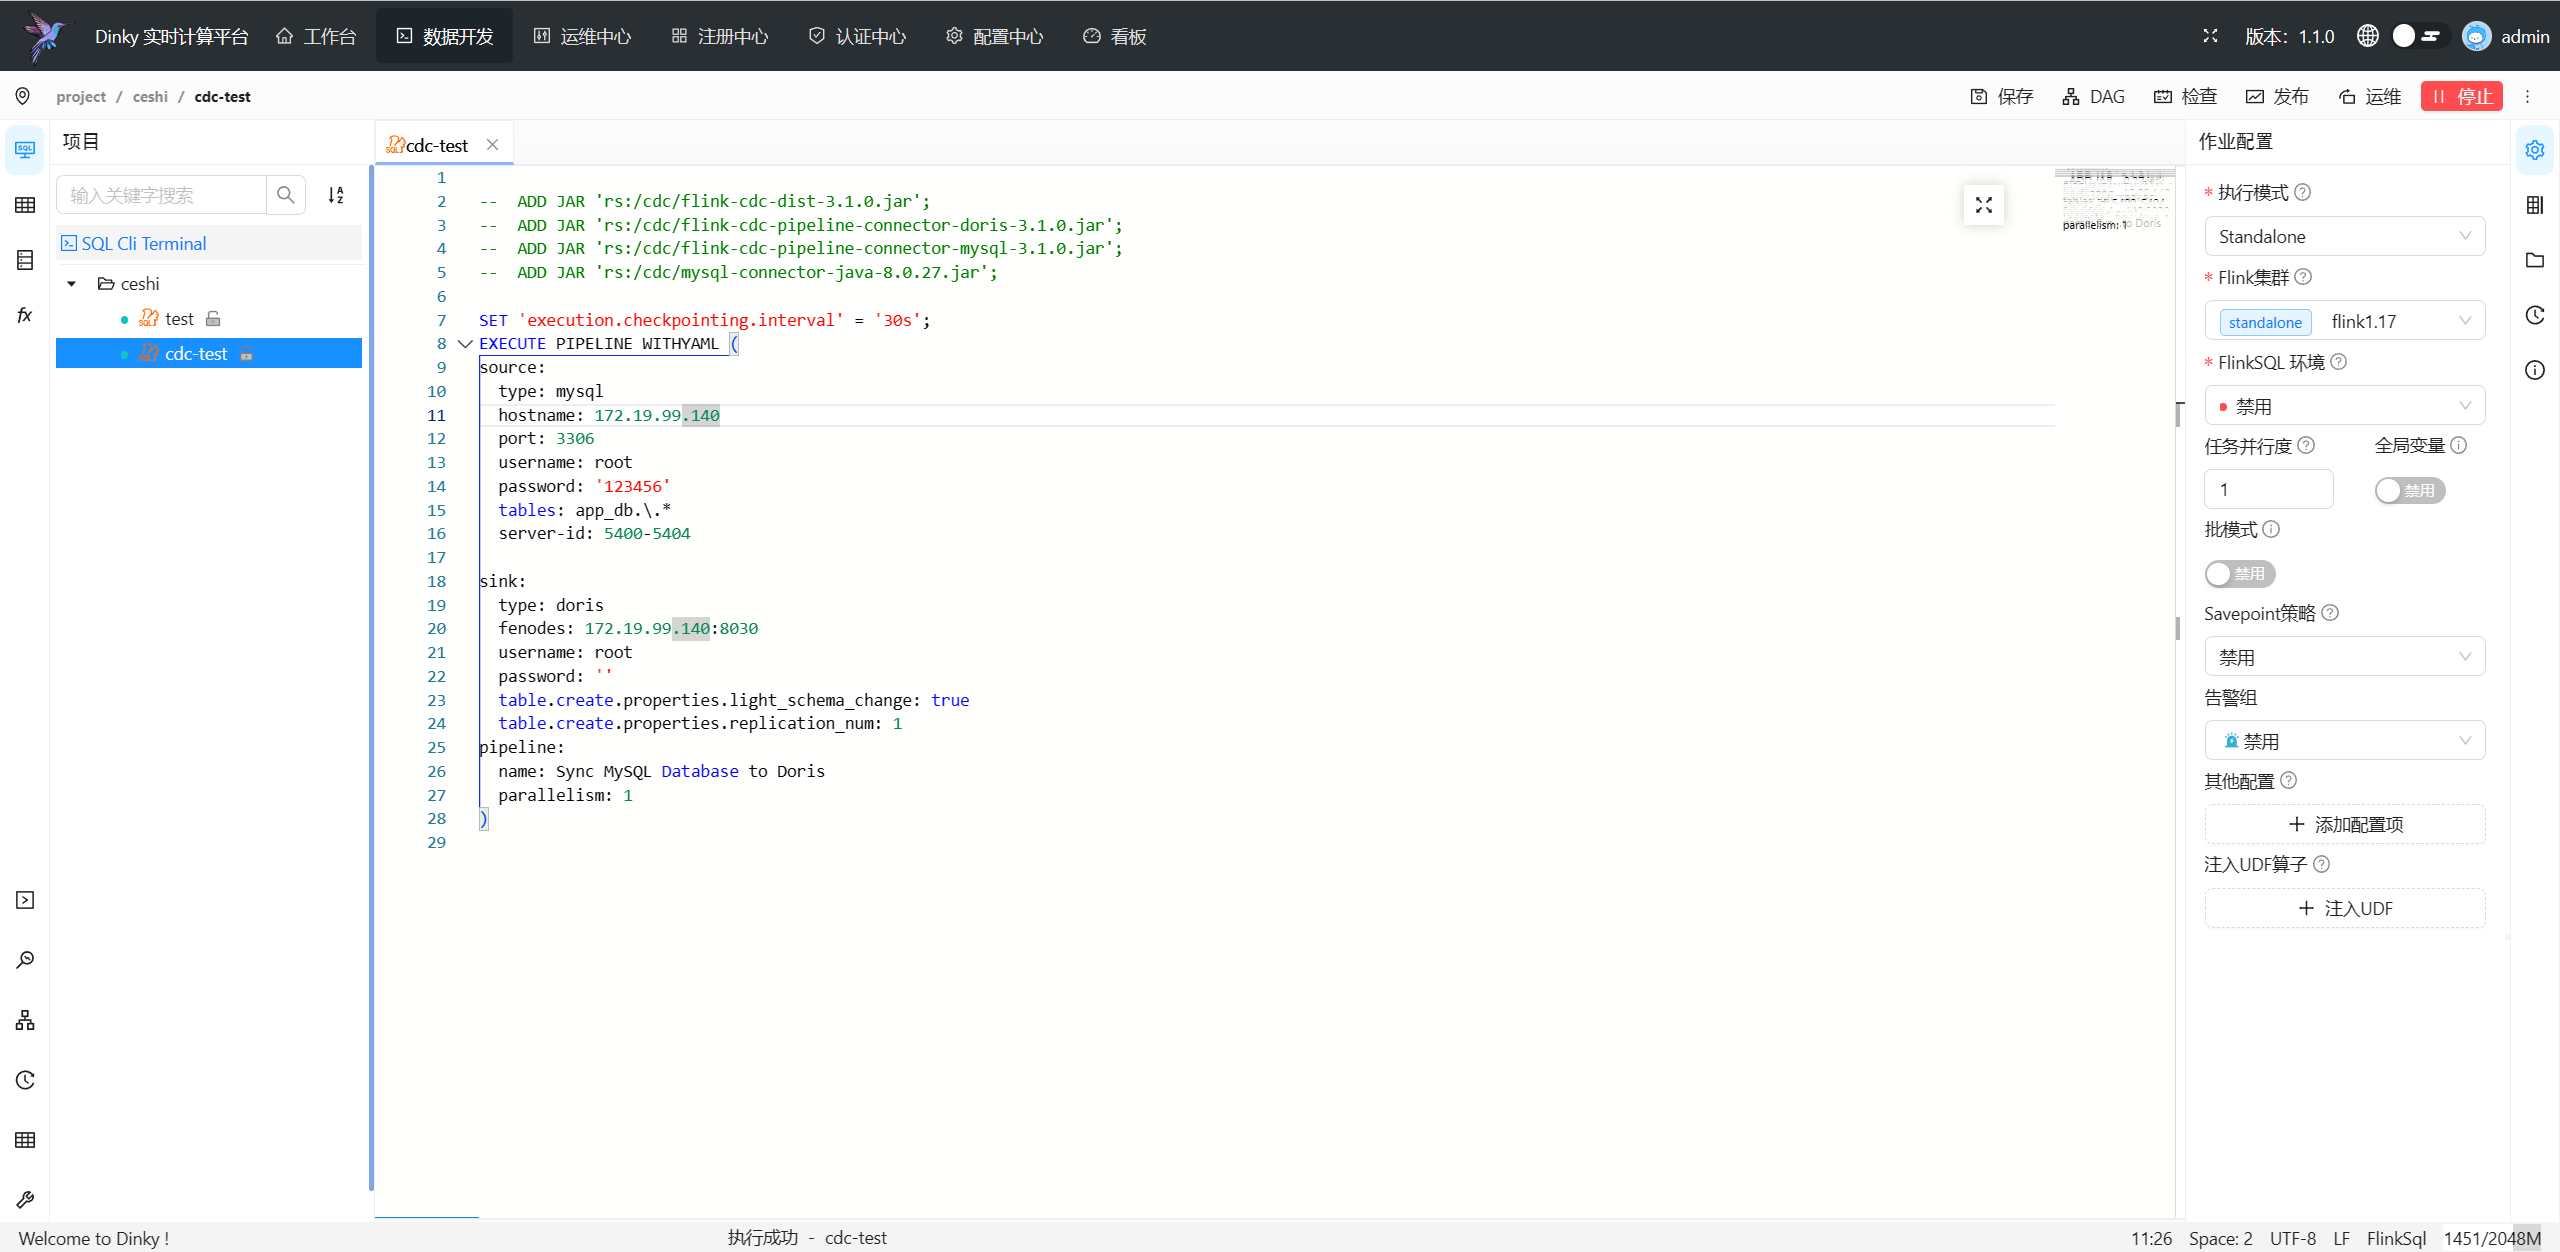Click the DAG button
2560x1252 pixels.
(2094, 96)
